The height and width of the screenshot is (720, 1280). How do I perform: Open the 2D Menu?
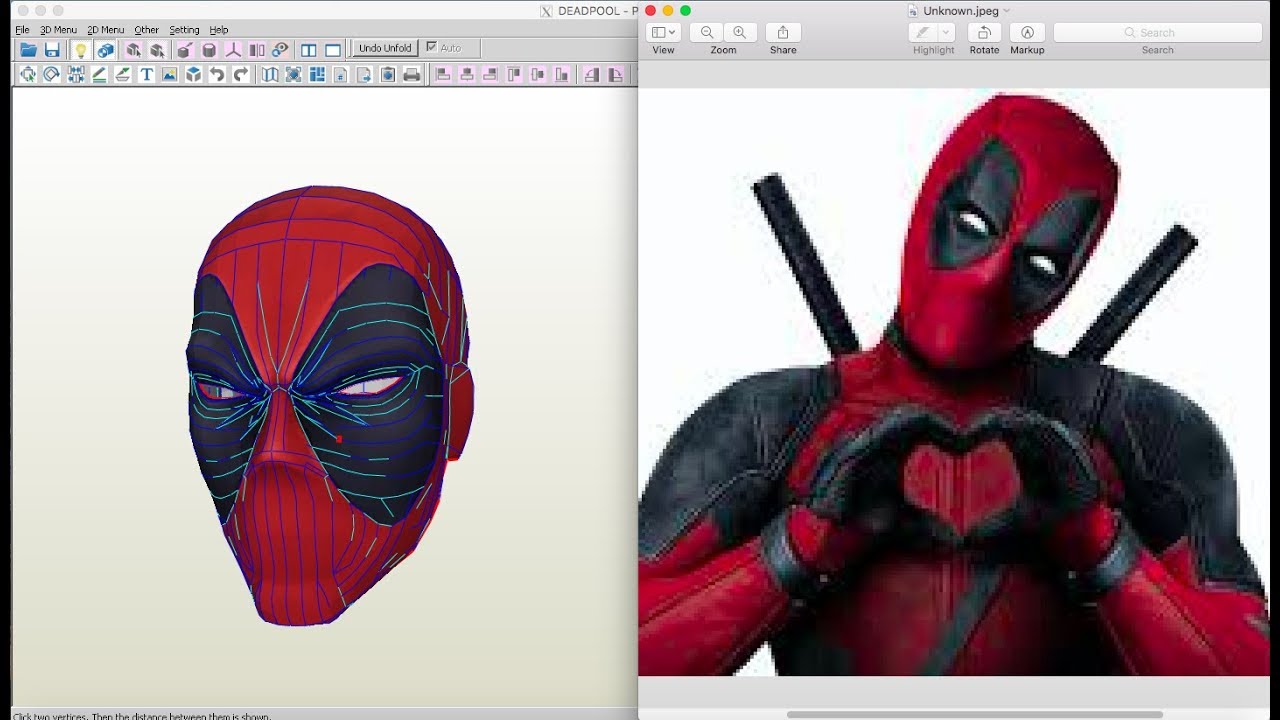coord(106,30)
